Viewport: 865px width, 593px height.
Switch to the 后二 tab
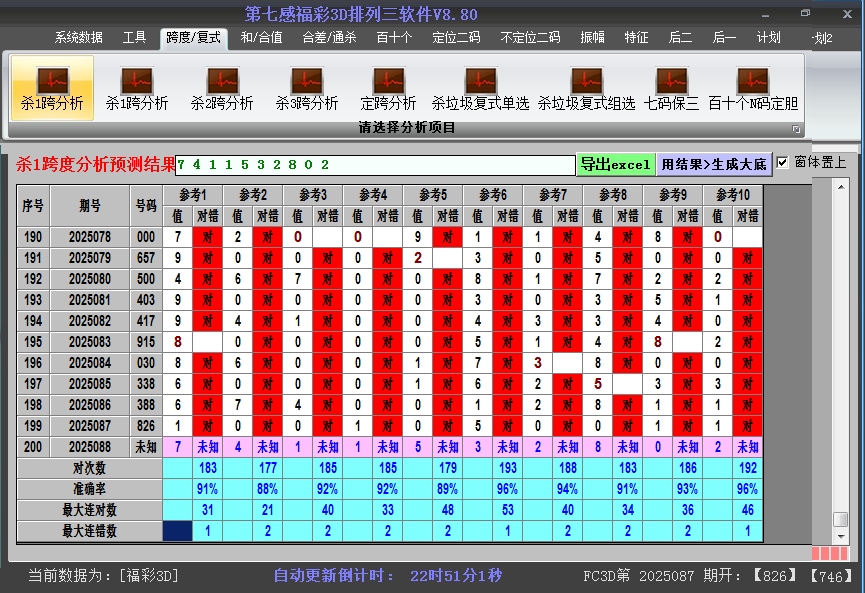pyautogui.click(x=680, y=38)
